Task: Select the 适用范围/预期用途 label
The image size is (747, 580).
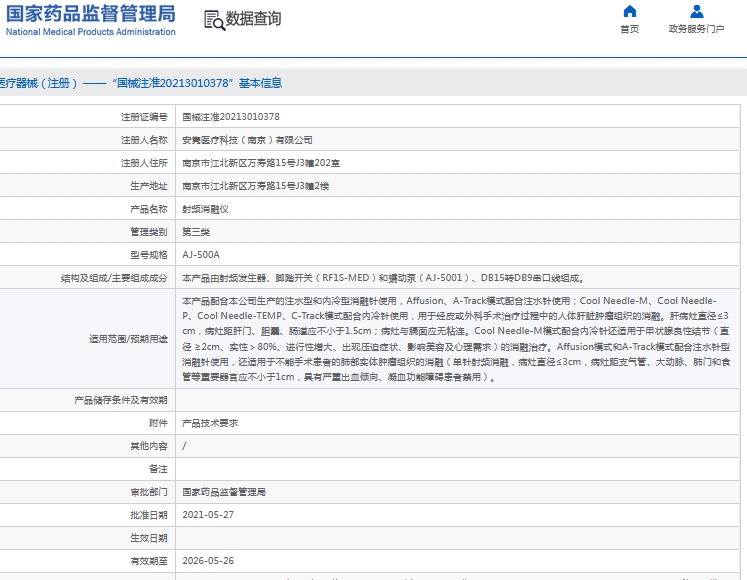Action: click(129, 339)
